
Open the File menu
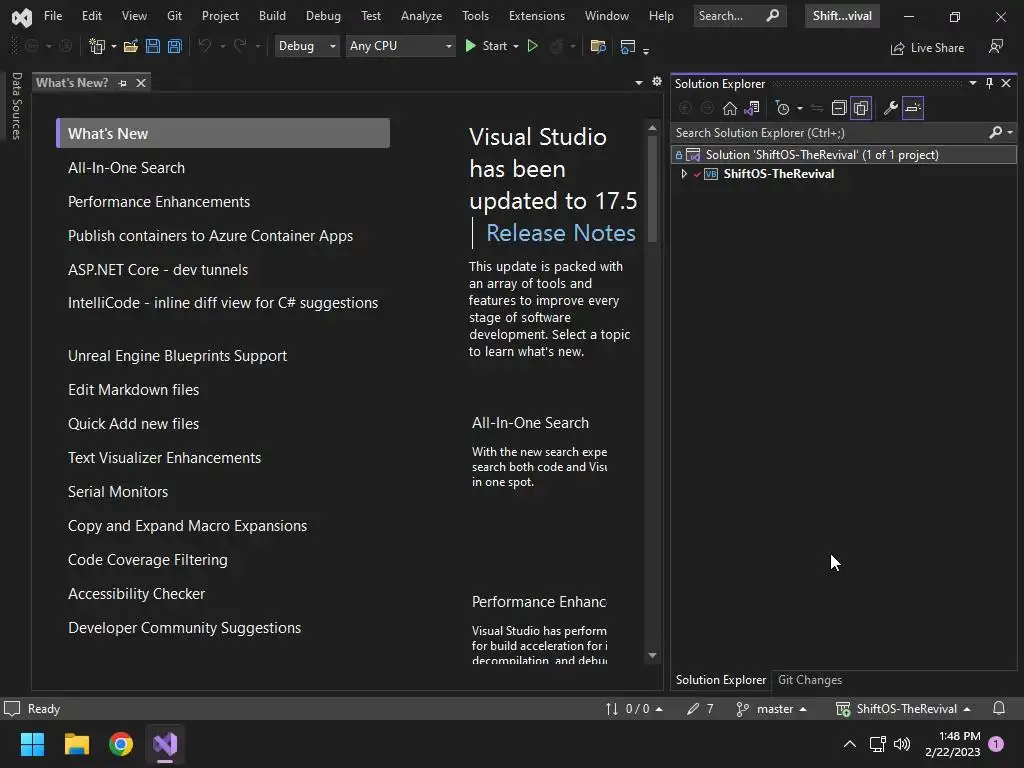pyautogui.click(x=53, y=16)
